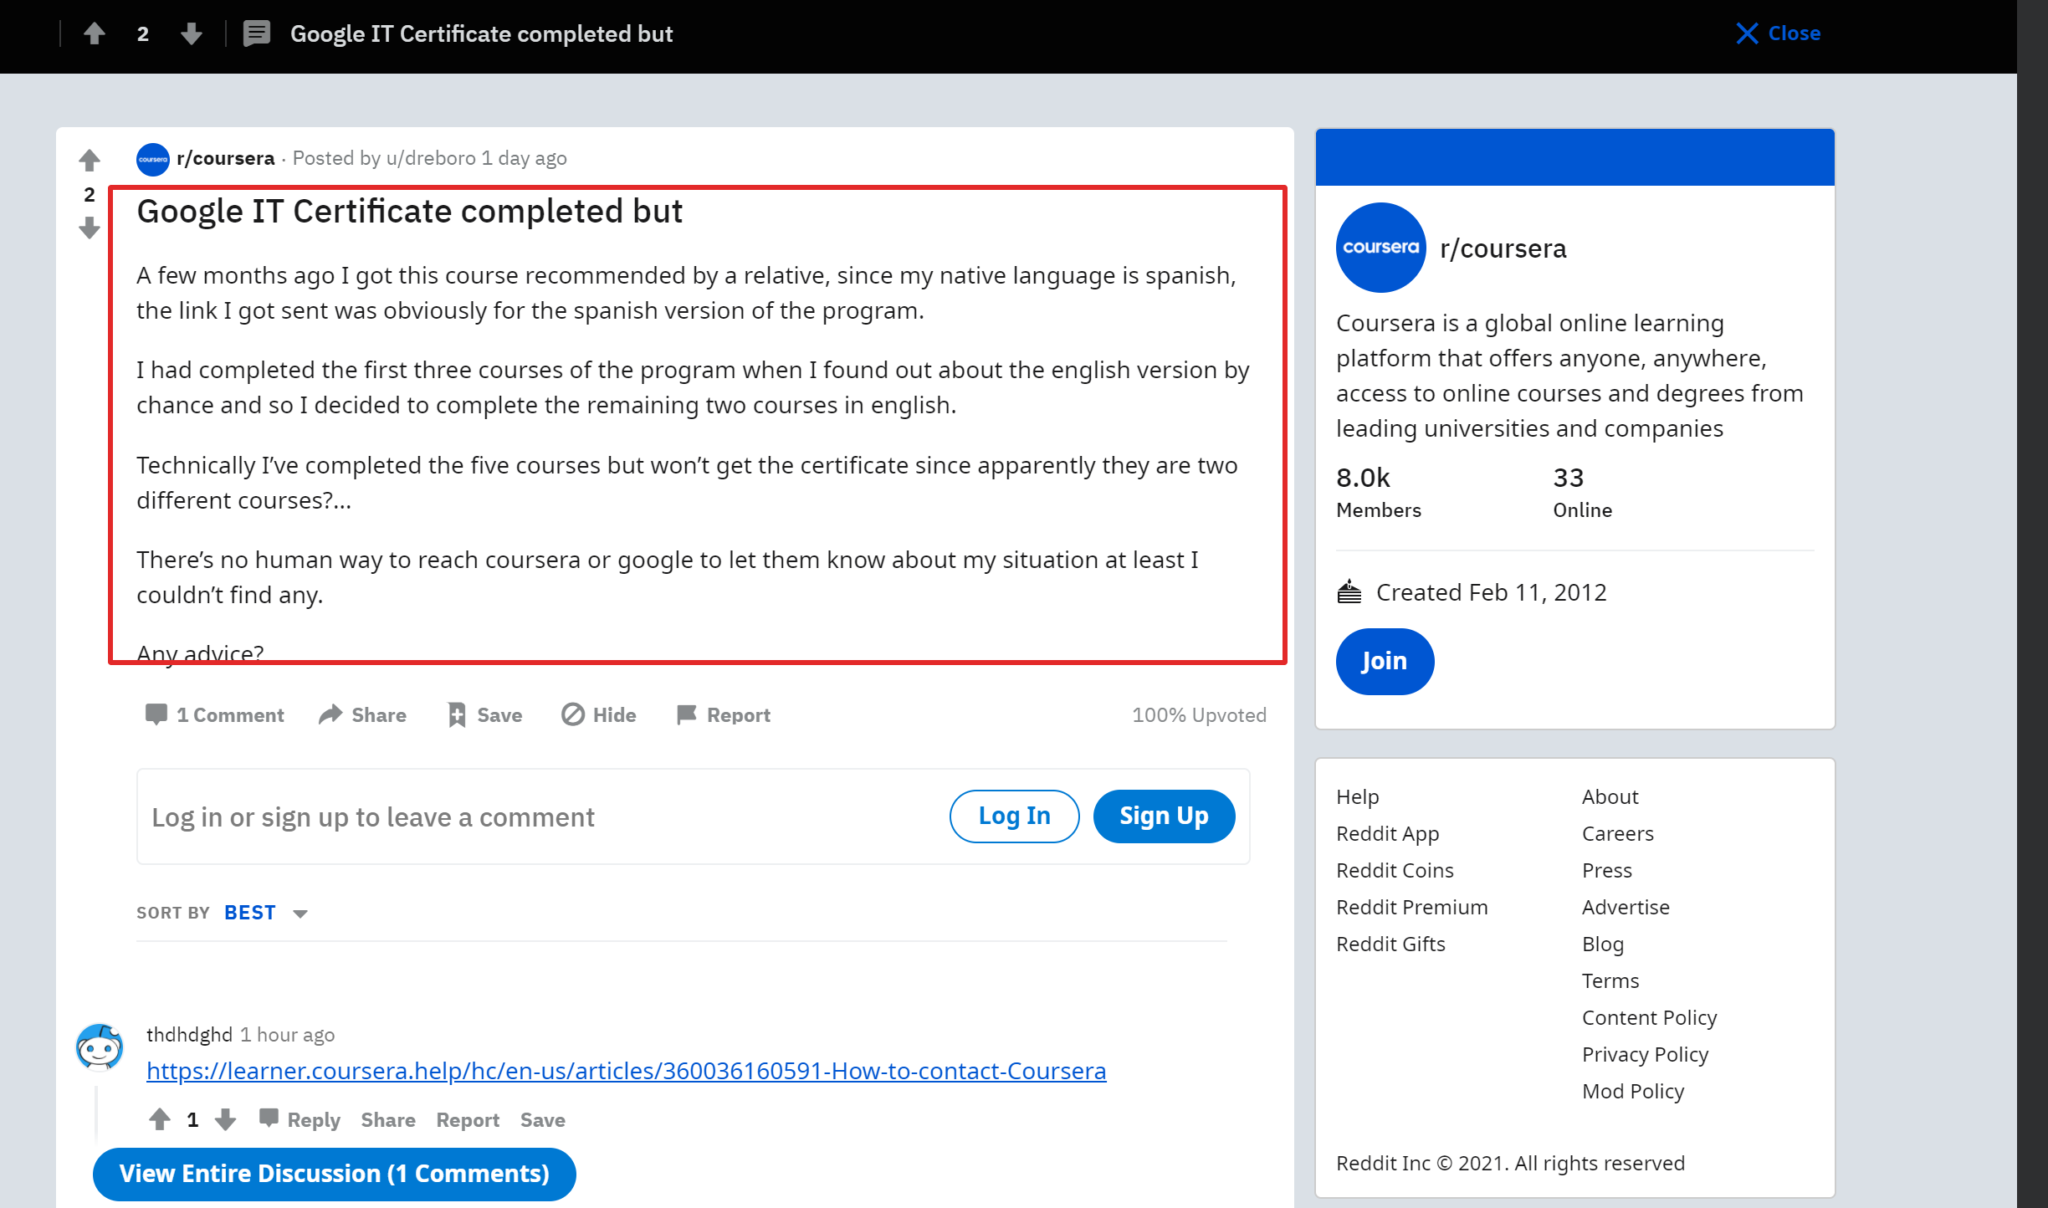This screenshot has width=2048, height=1208.
Task: Open the Reddit Premium link
Action: tap(1411, 906)
